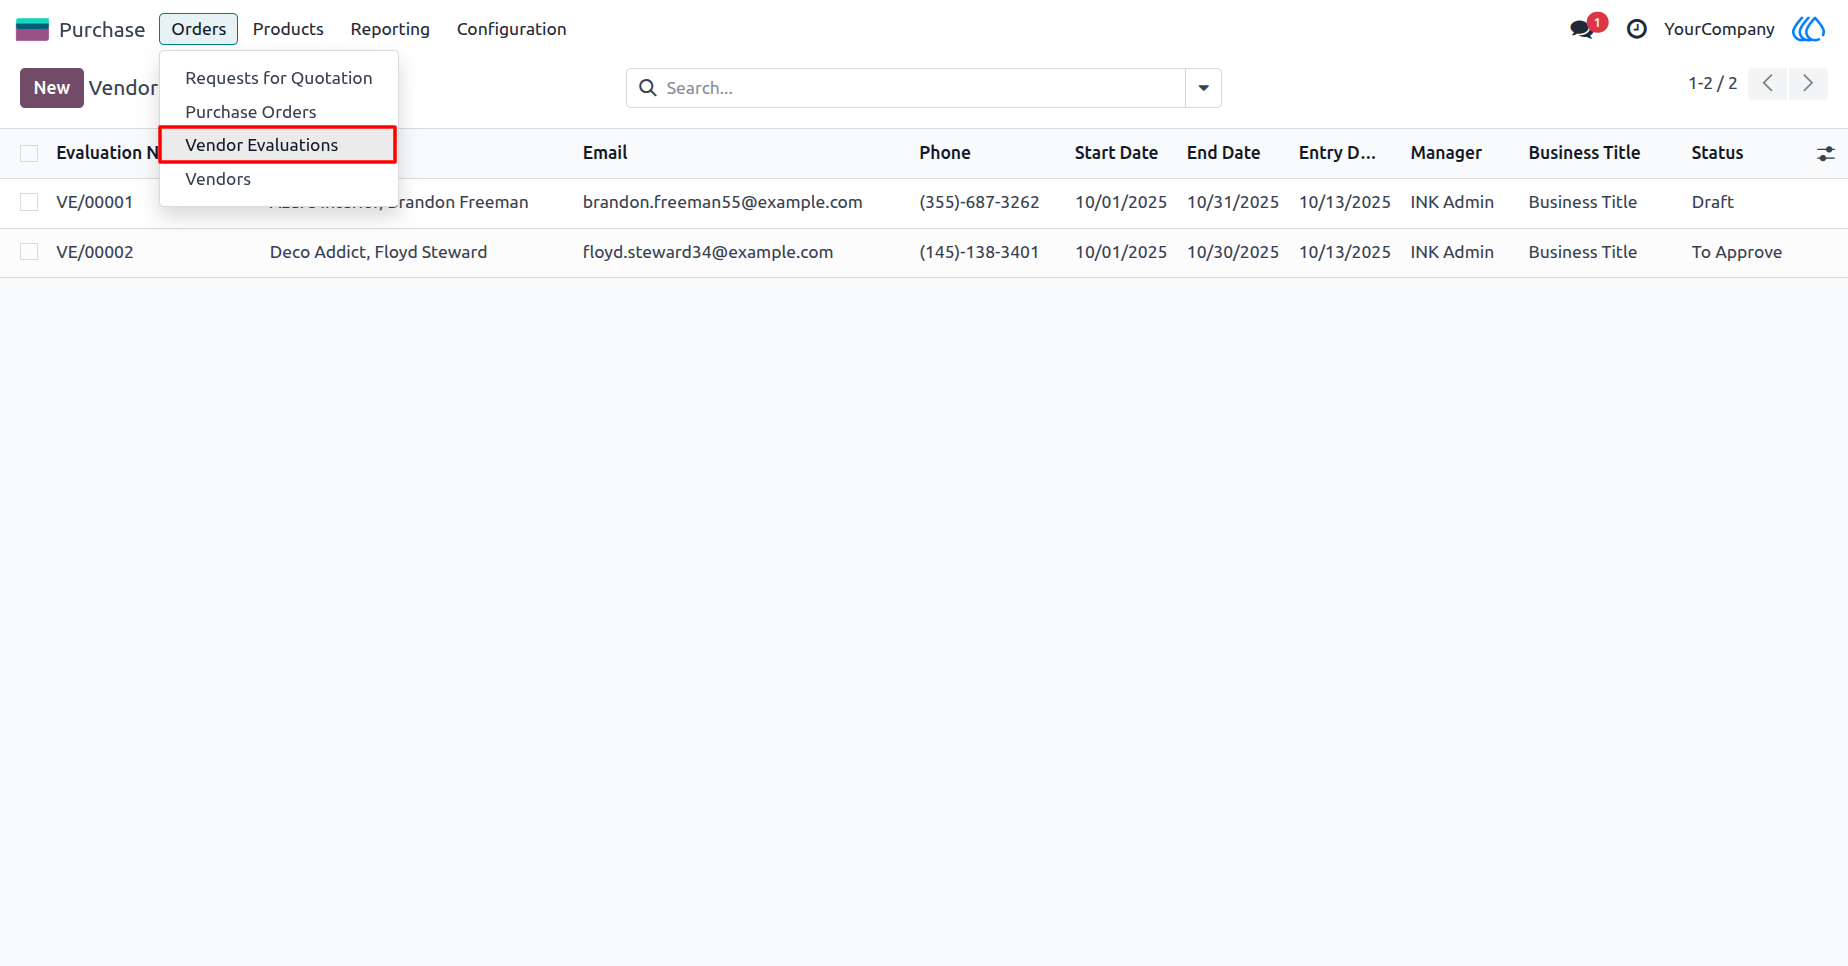Select the VE/00001 row checkbox

click(29, 202)
